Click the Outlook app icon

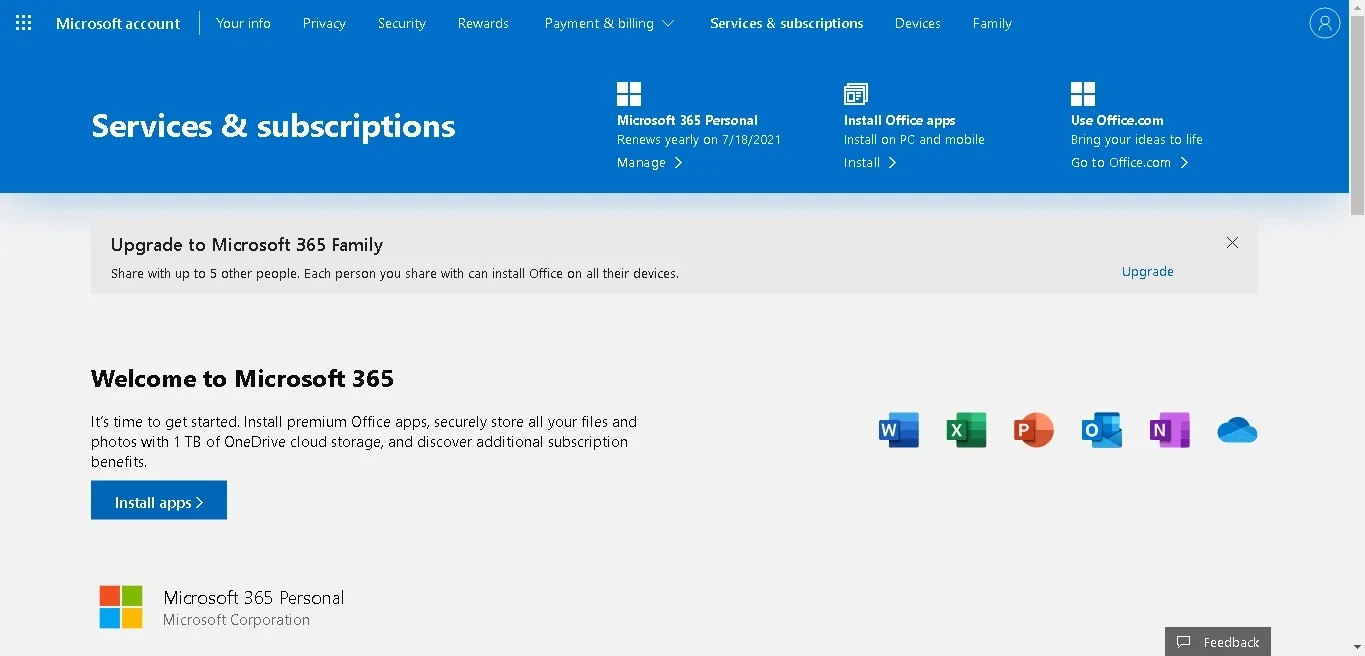click(x=1102, y=430)
